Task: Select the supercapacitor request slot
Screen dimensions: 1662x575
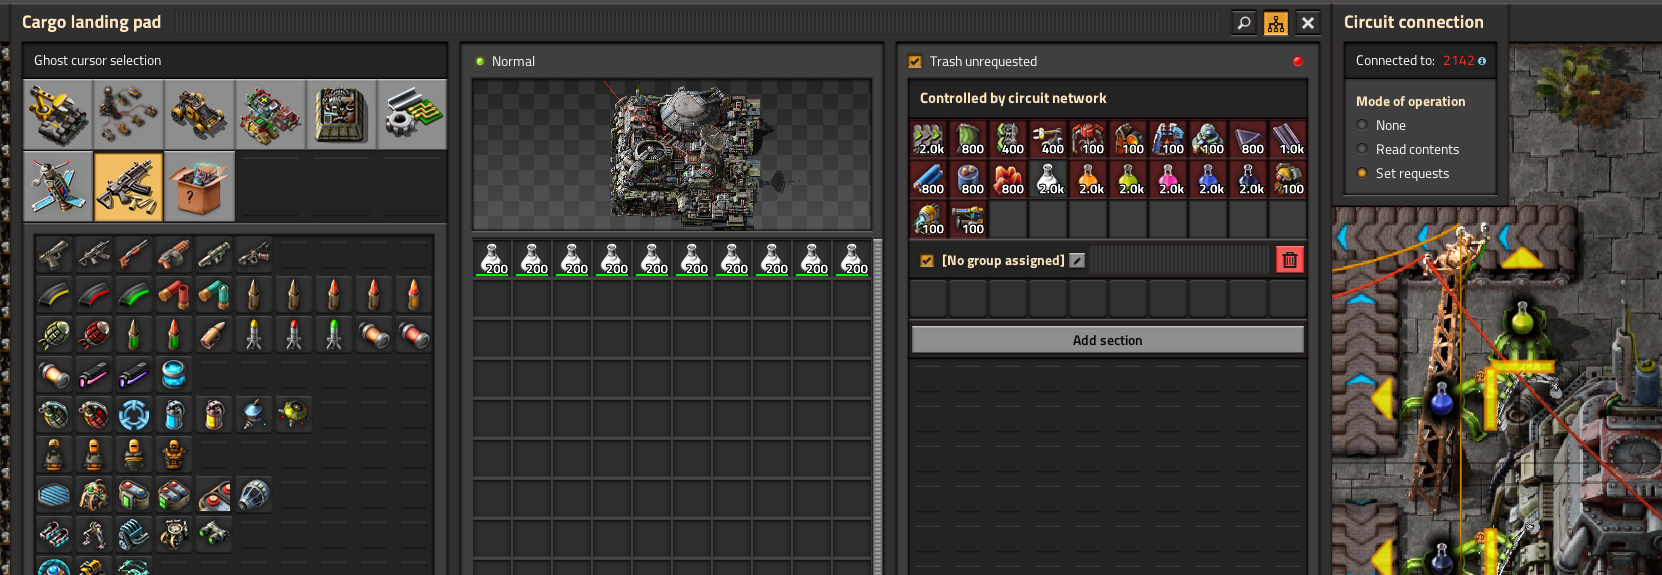Action: 969,179
